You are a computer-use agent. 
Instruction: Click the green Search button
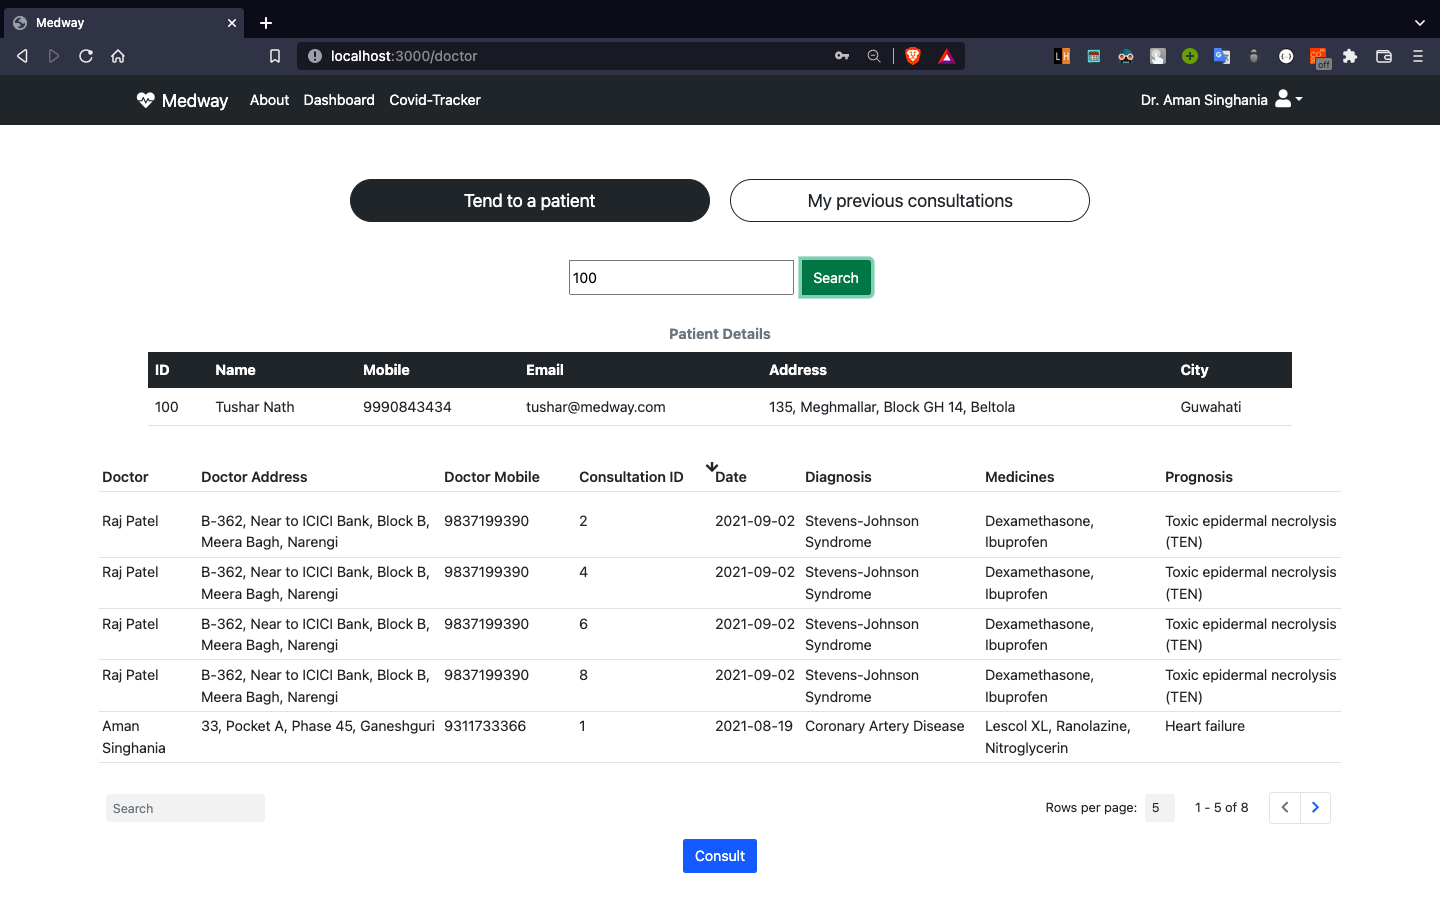pos(836,277)
